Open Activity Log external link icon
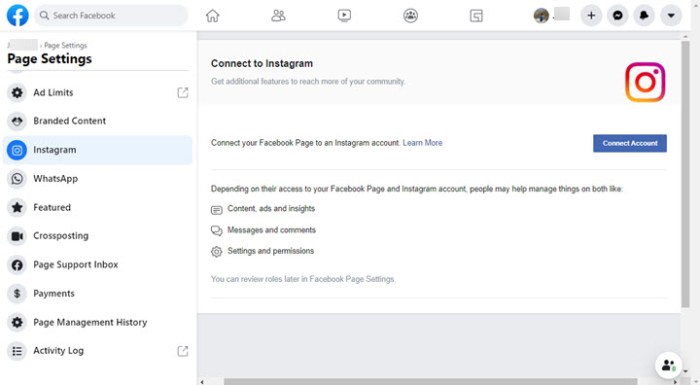The width and height of the screenshot is (700, 385). (183, 351)
